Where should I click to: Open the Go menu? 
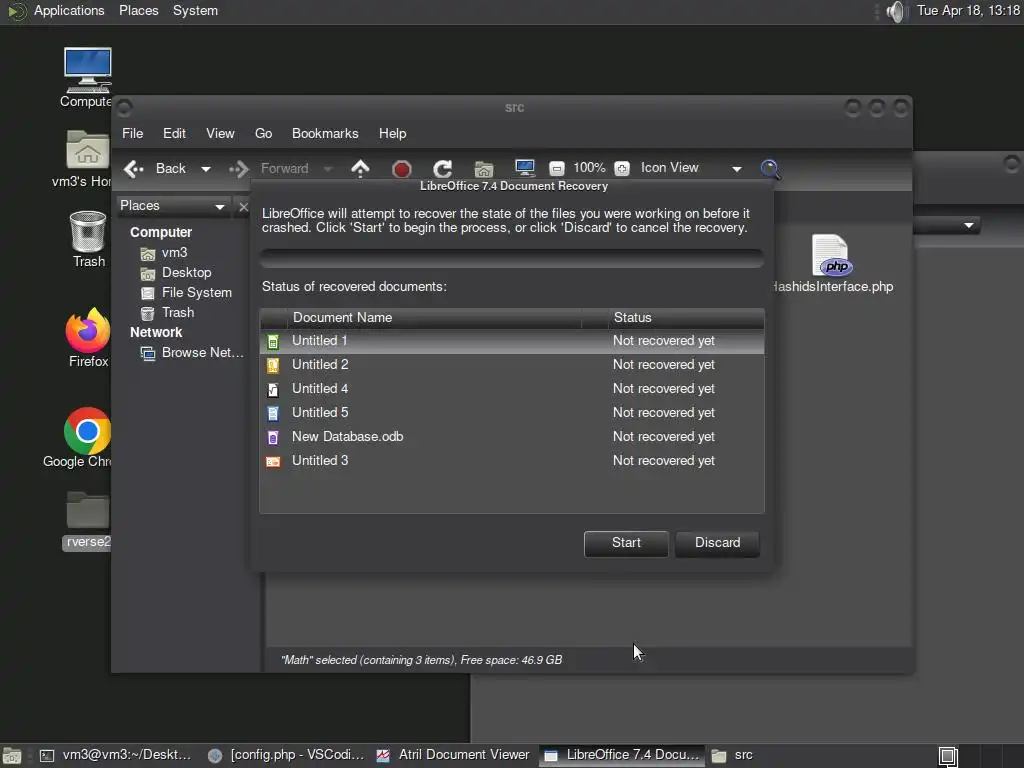(263, 133)
